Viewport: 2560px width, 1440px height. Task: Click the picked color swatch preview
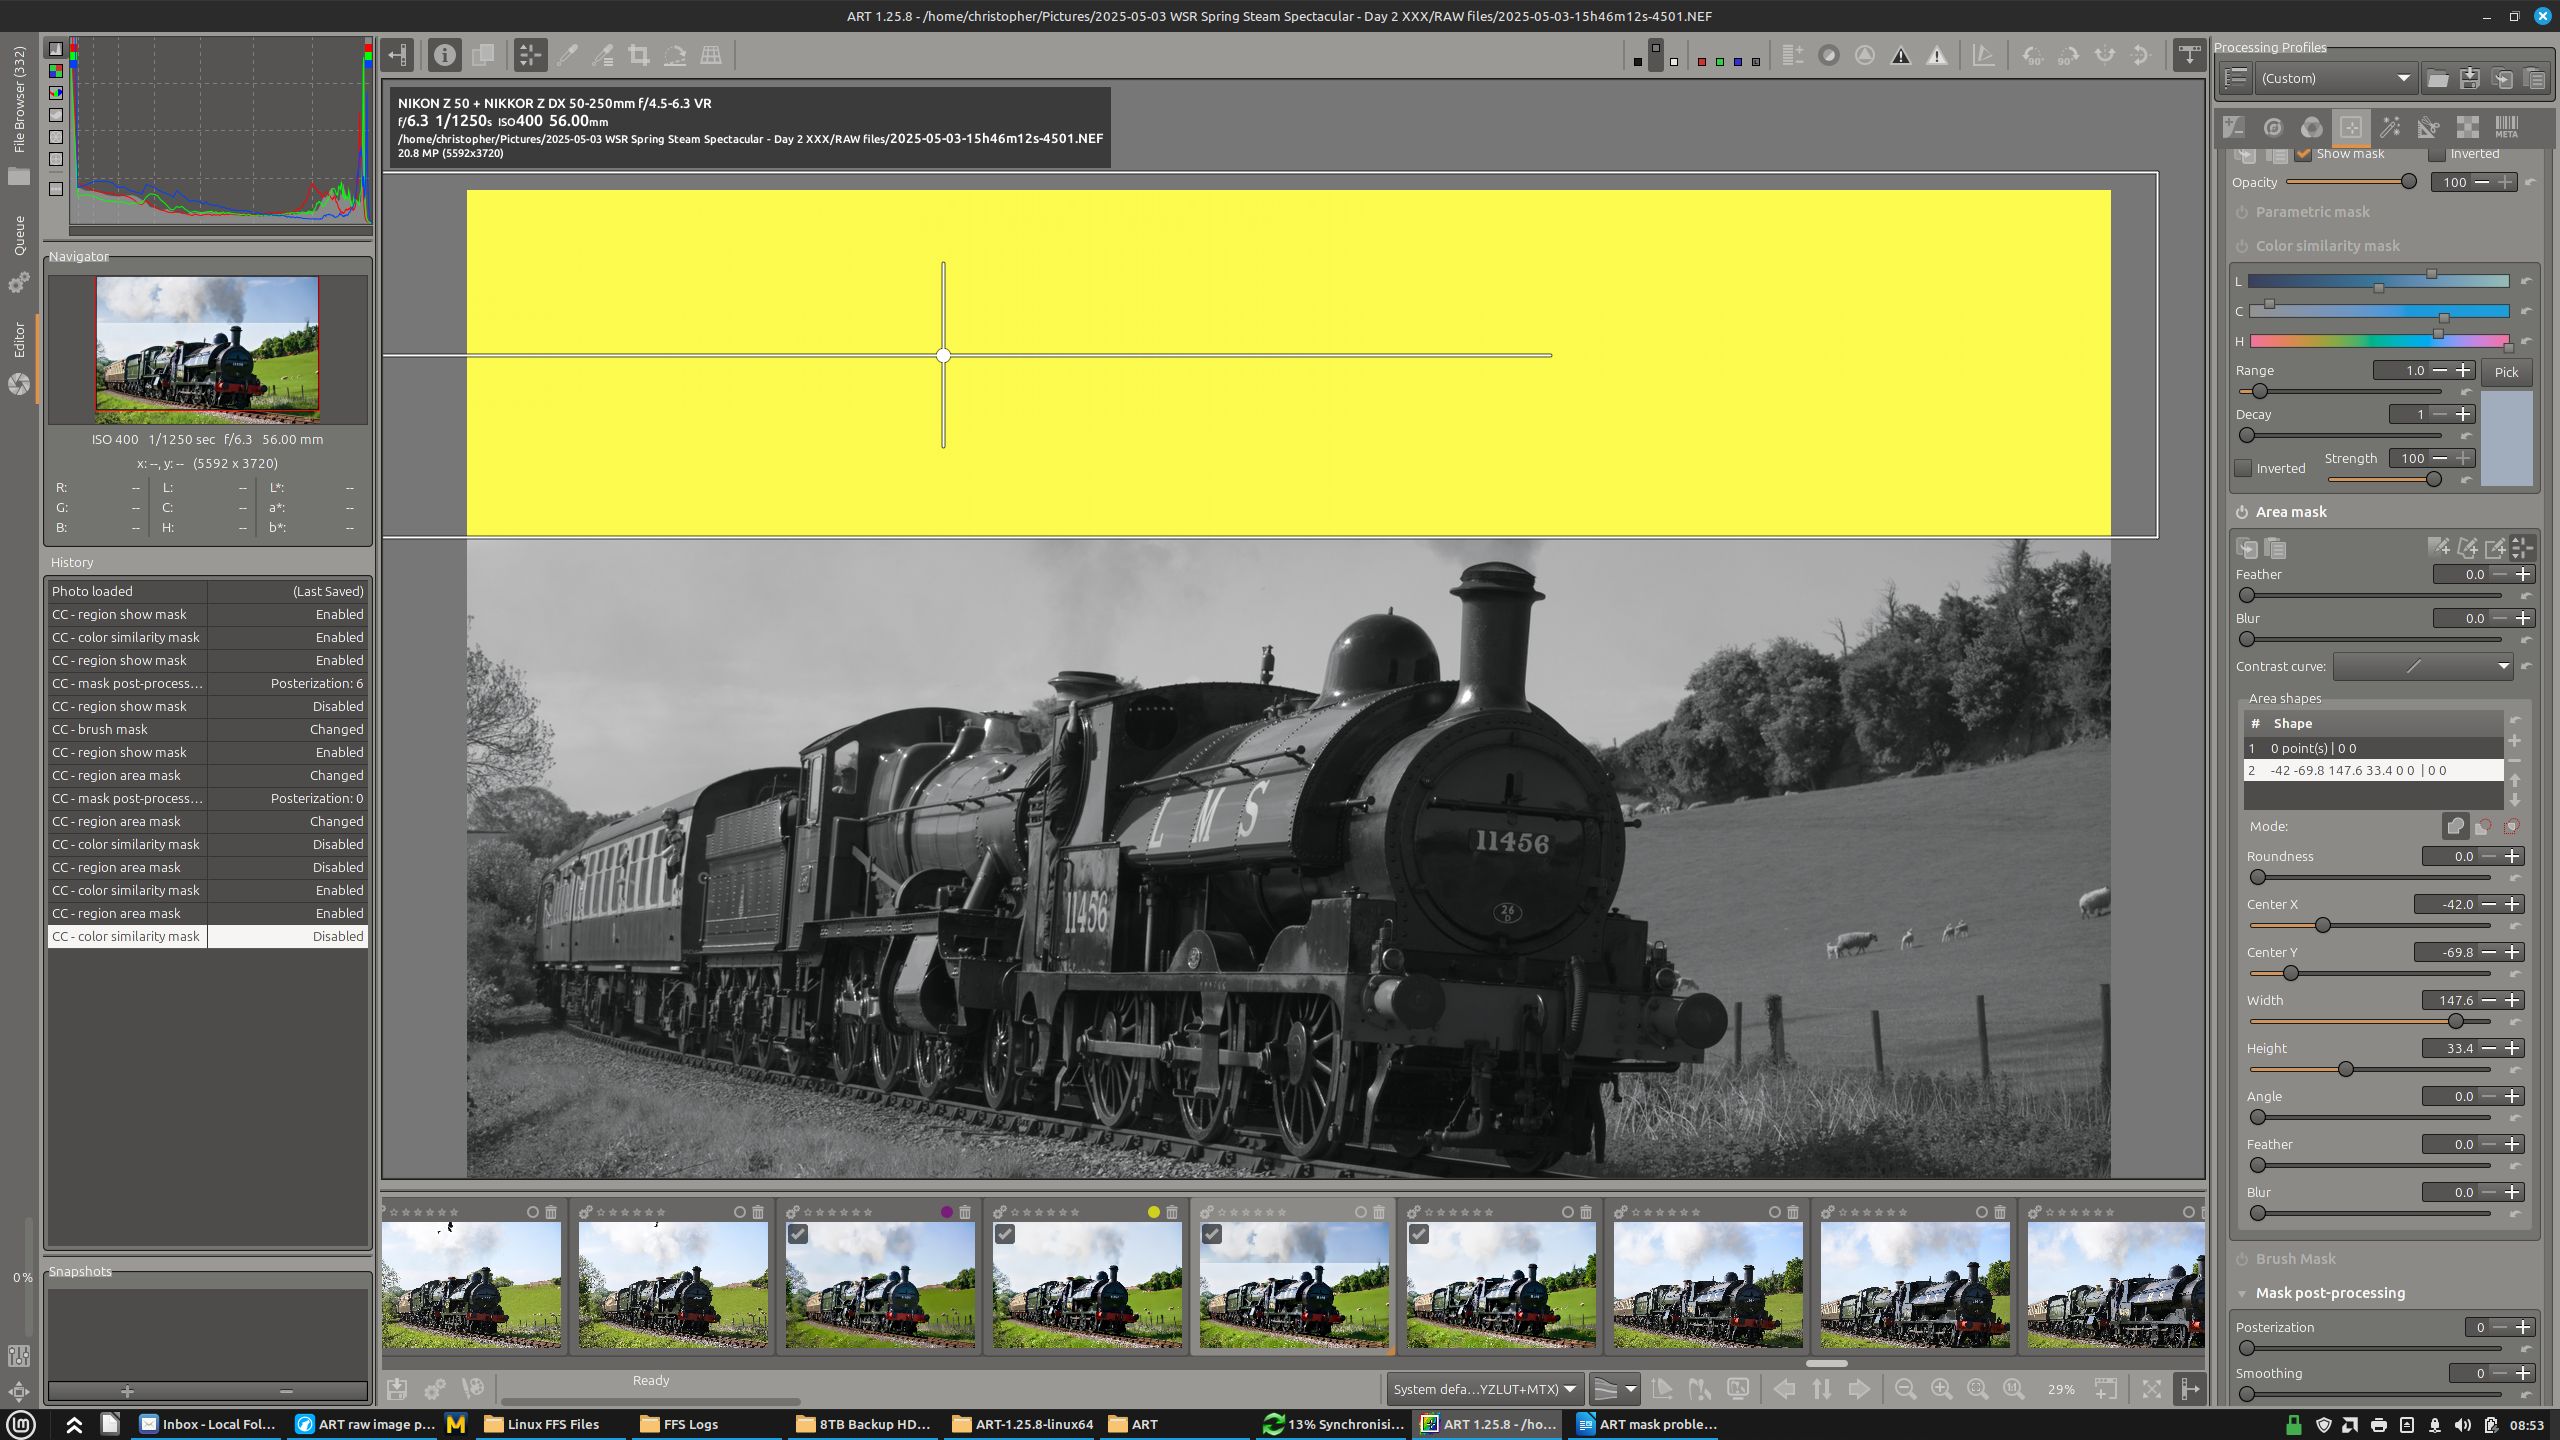2506,438
